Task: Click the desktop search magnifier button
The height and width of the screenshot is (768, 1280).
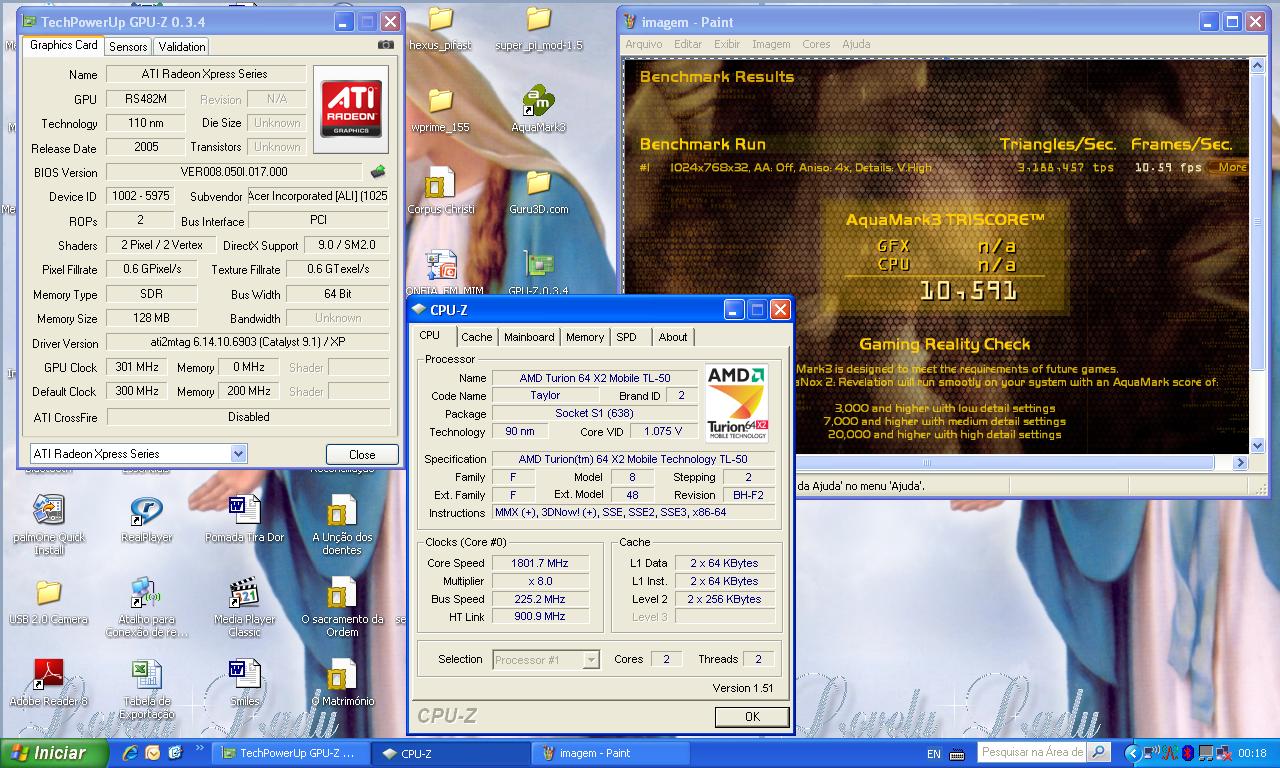Action: pos(1098,752)
